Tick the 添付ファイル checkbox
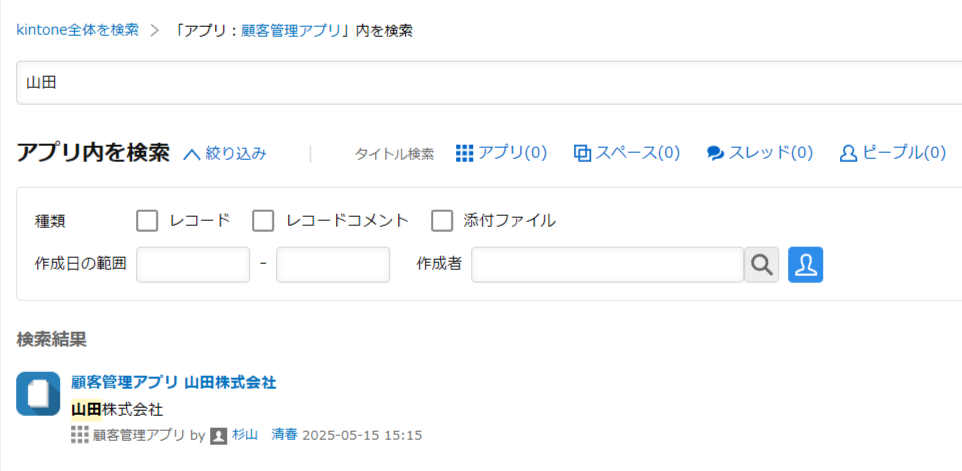Viewport: 962px width, 471px height. pos(442,221)
